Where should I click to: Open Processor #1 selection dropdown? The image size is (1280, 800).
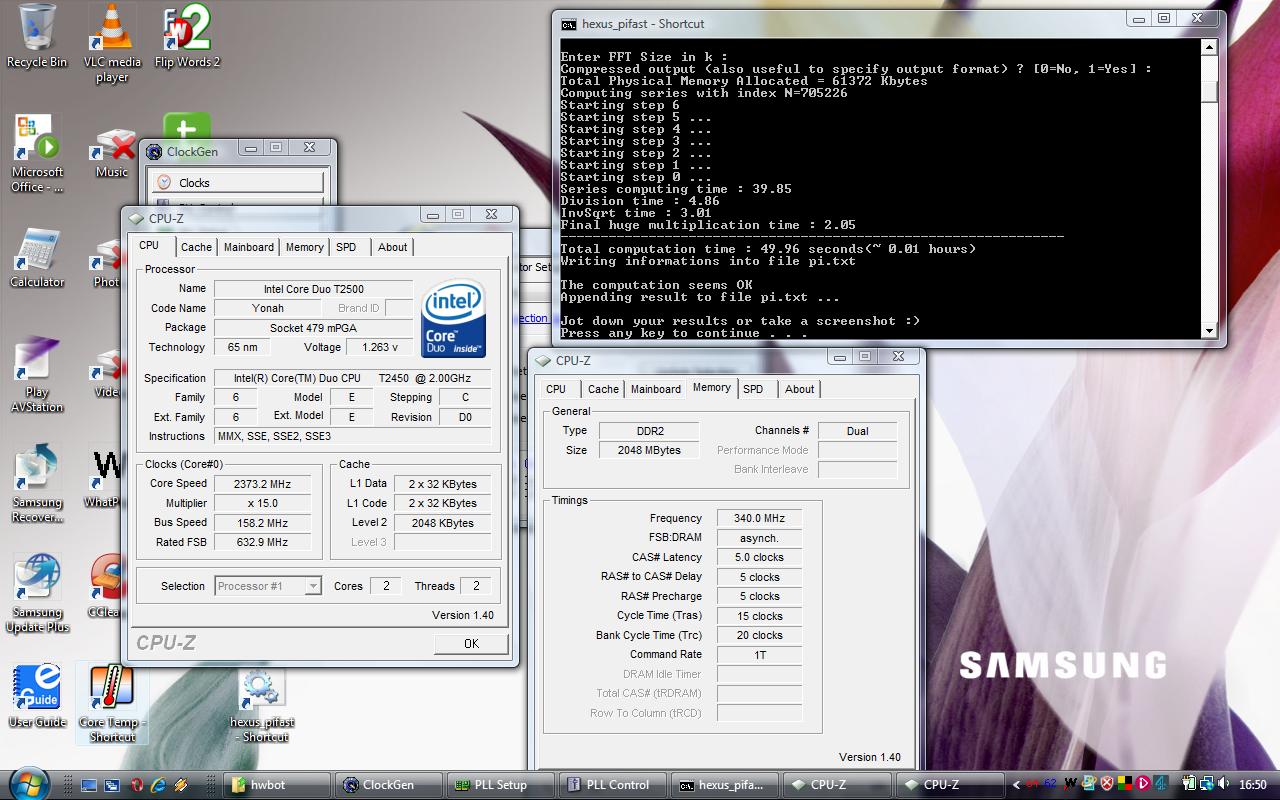(268, 586)
